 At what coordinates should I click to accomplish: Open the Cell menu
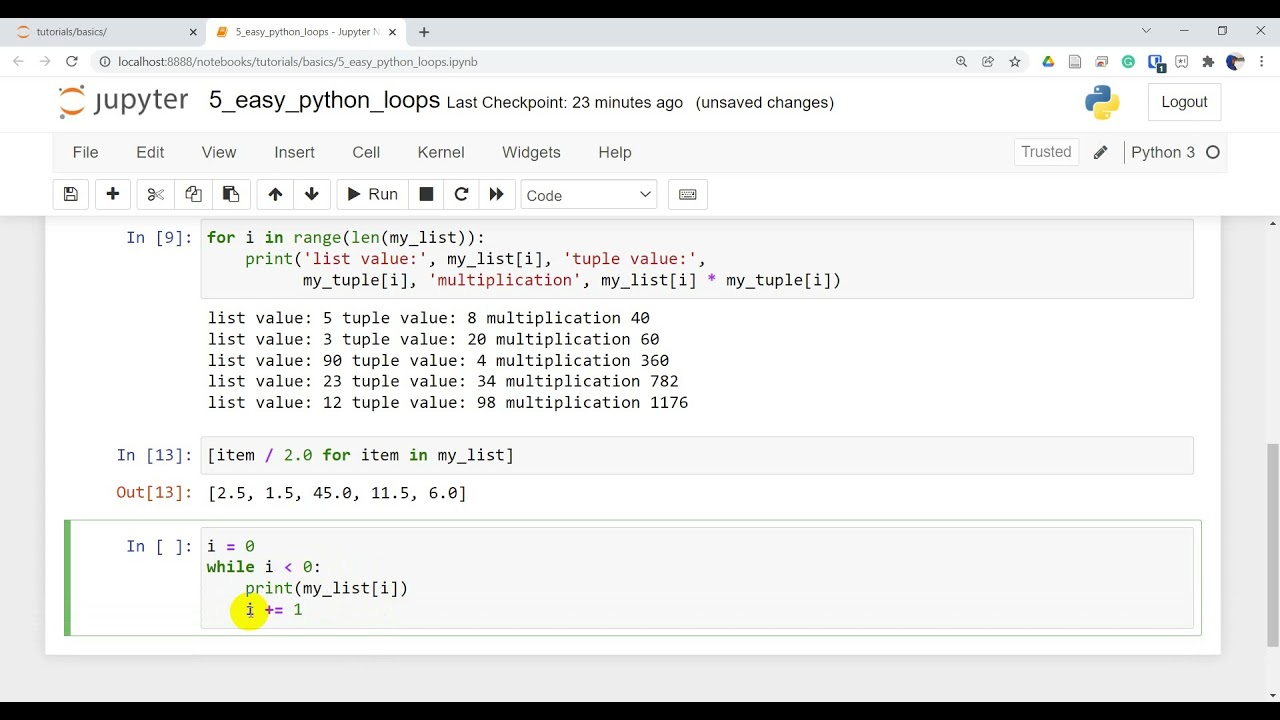[x=366, y=152]
